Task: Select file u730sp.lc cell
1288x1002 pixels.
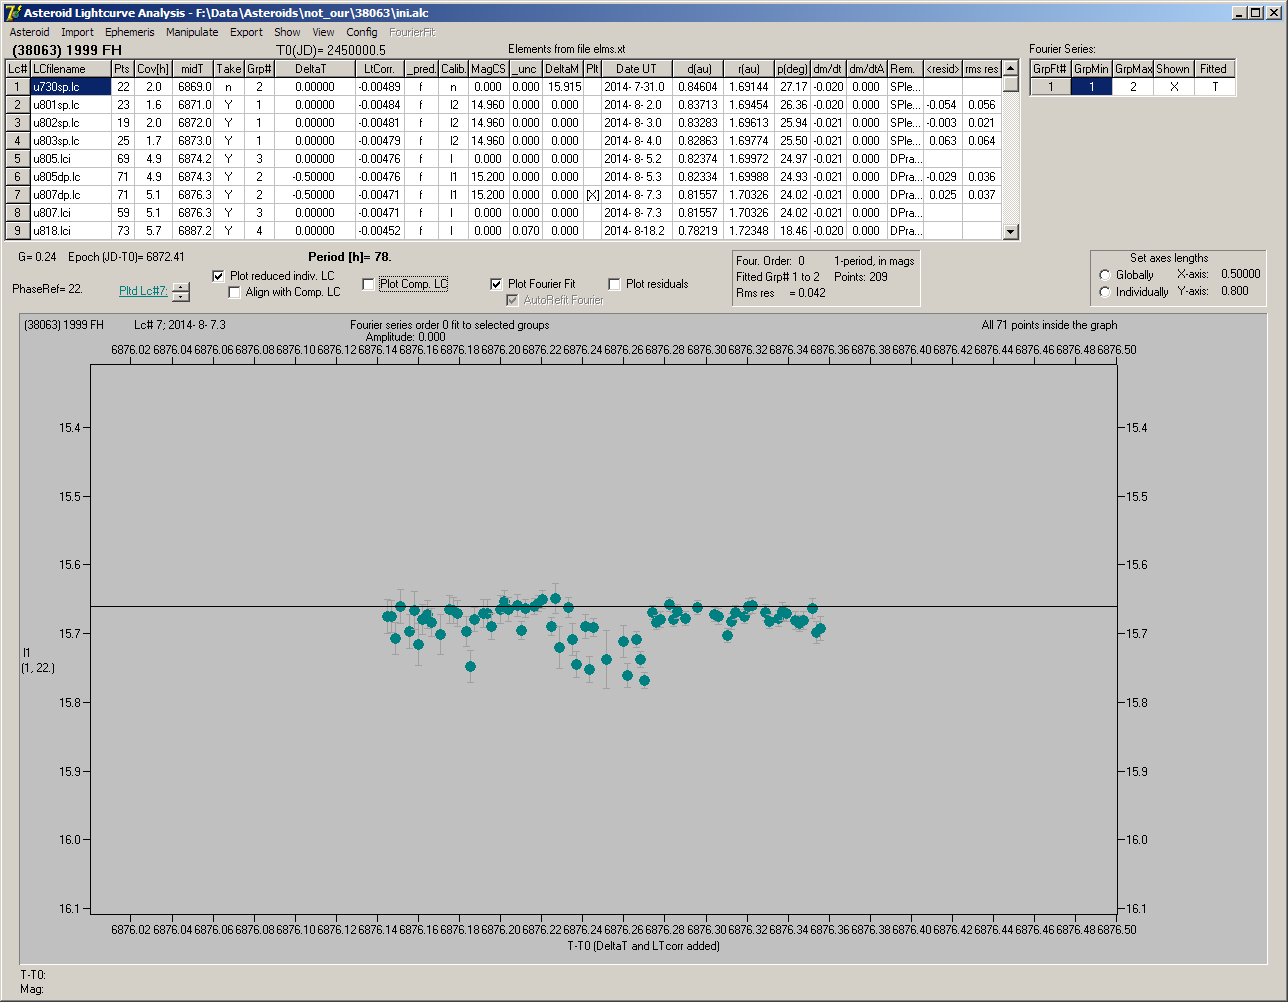Action: pos(70,87)
